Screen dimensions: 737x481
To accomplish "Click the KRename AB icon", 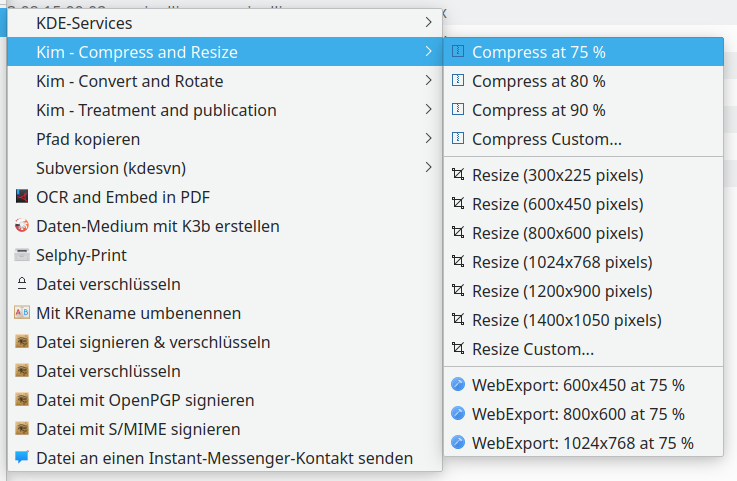I will (x=22, y=313).
